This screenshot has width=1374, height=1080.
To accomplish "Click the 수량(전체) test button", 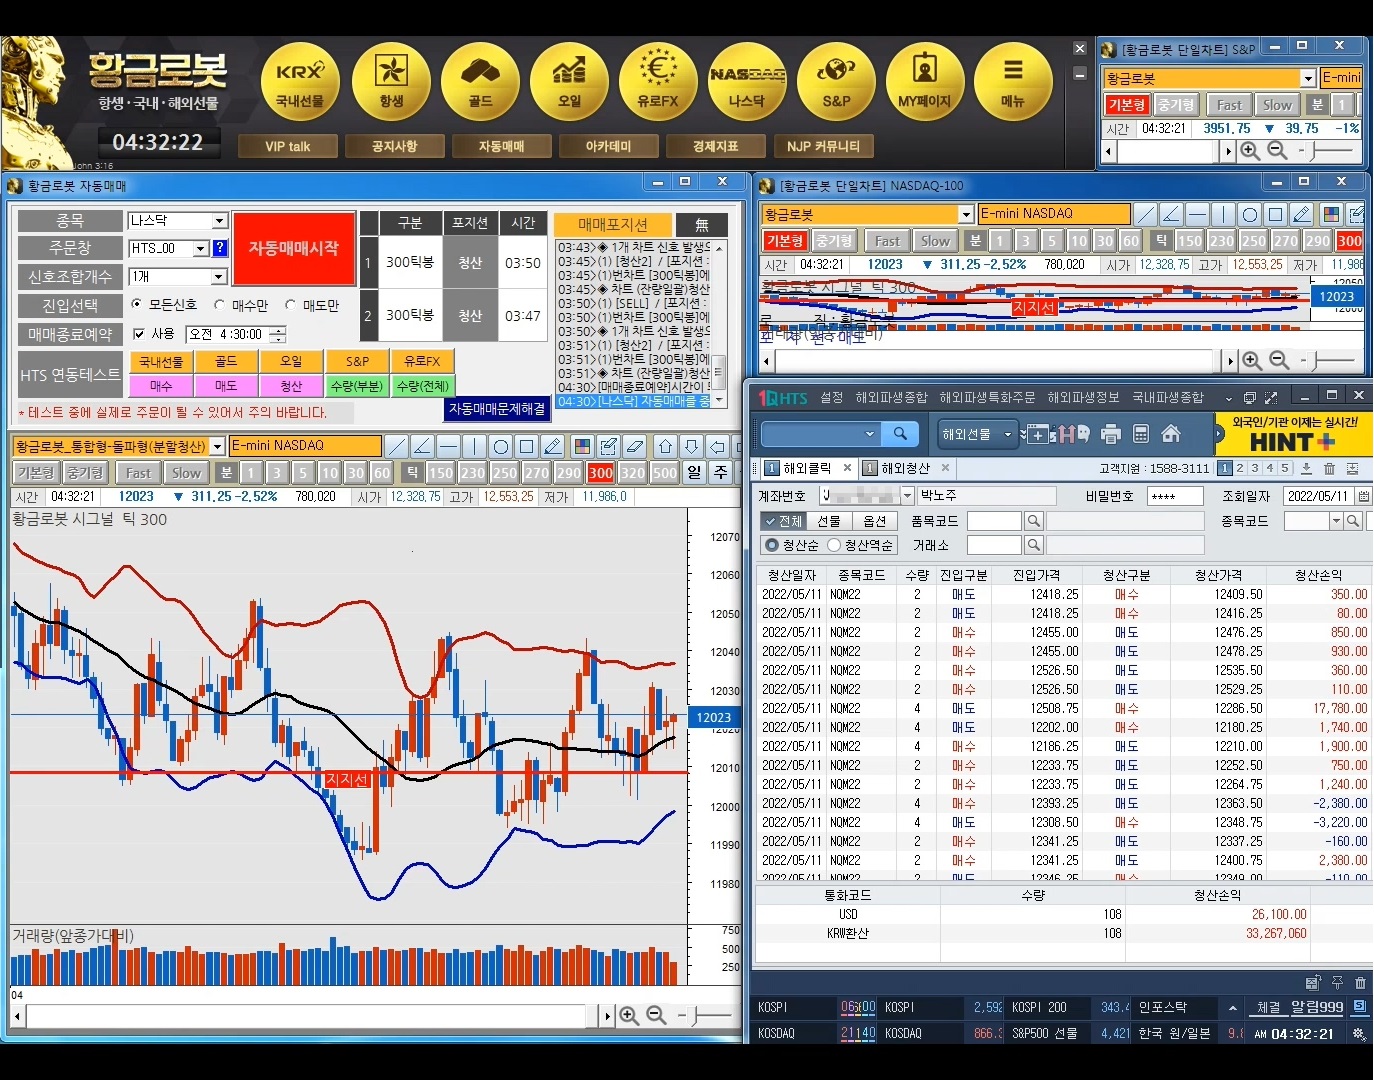I will point(423,386).
